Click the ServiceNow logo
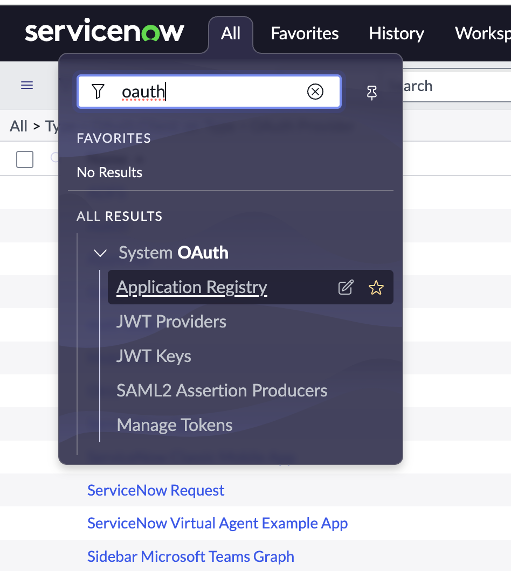The image size is (512, 572). coord(104,31)
